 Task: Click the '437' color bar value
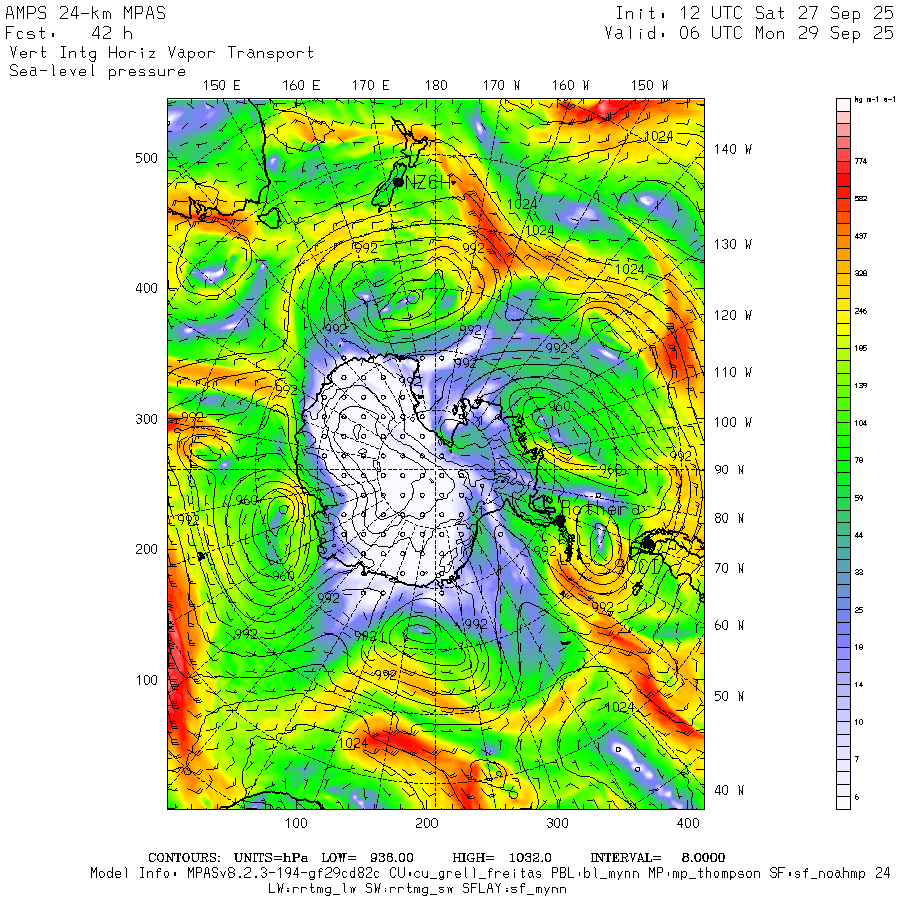(x=860, y=236)
